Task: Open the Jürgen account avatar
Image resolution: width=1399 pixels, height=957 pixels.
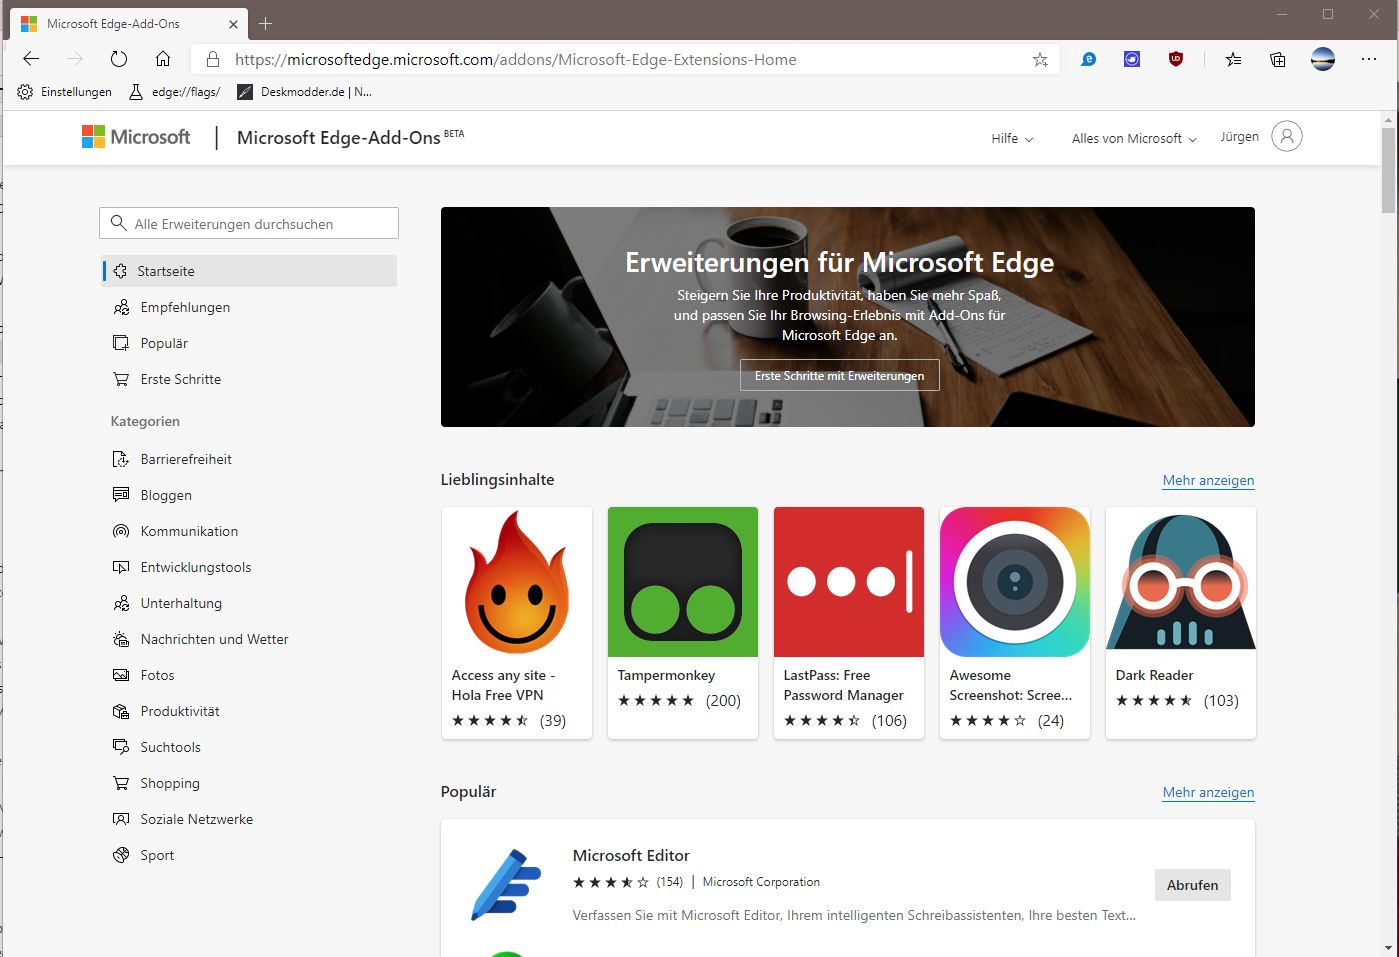Action: pyautogui.click(x=1287, y=136)
